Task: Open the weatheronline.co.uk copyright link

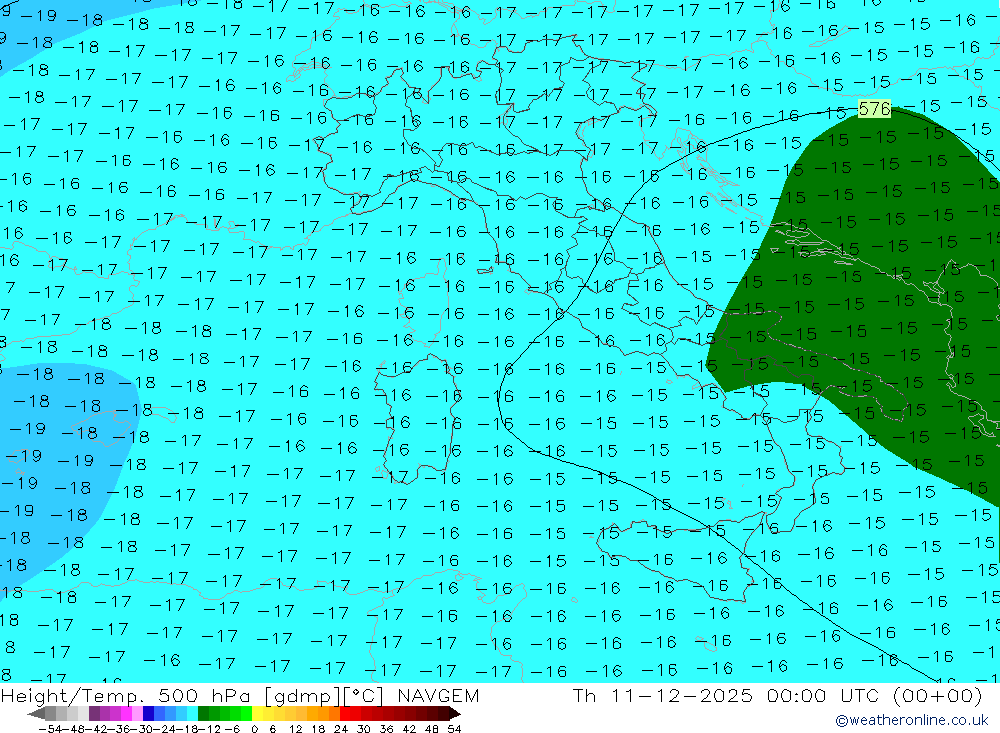Action: [911, 720]
